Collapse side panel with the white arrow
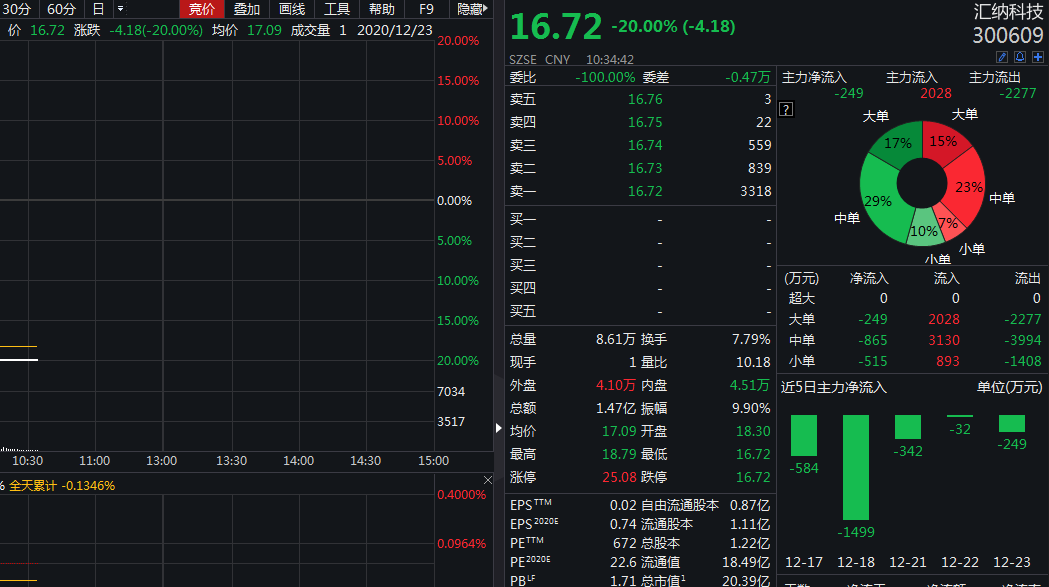1049x587 pixels. (498, 428)
